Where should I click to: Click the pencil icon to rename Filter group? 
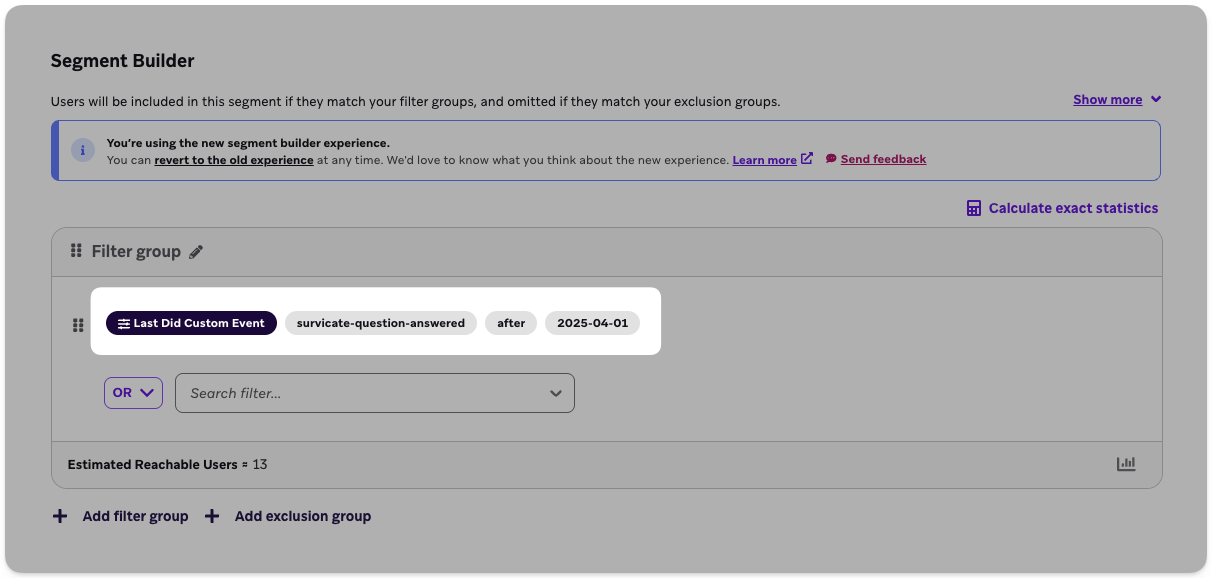[x=196, y=251]
